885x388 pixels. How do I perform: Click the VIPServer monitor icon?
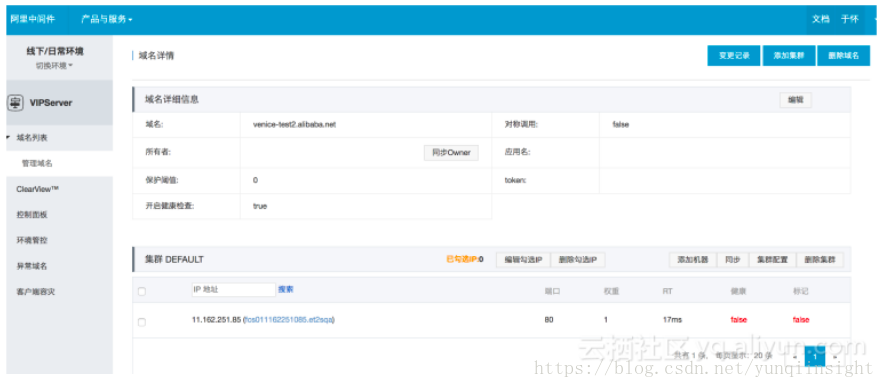(15, 103)
